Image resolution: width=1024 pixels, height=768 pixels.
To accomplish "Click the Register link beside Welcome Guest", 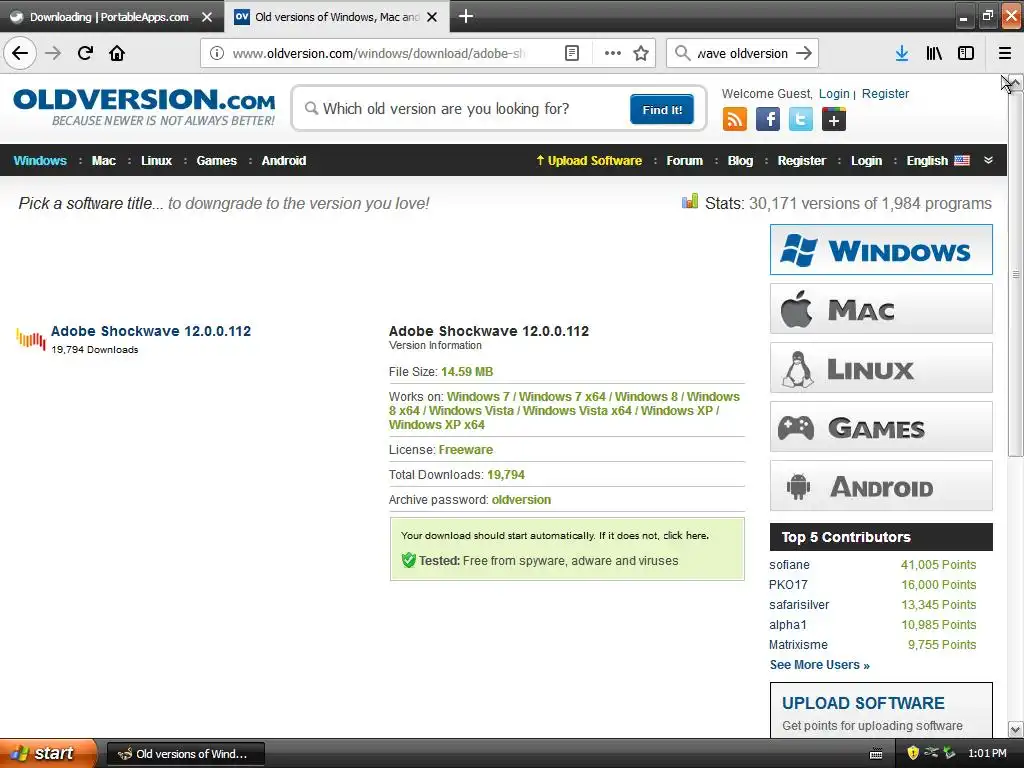I will click(x=885, y=93).
